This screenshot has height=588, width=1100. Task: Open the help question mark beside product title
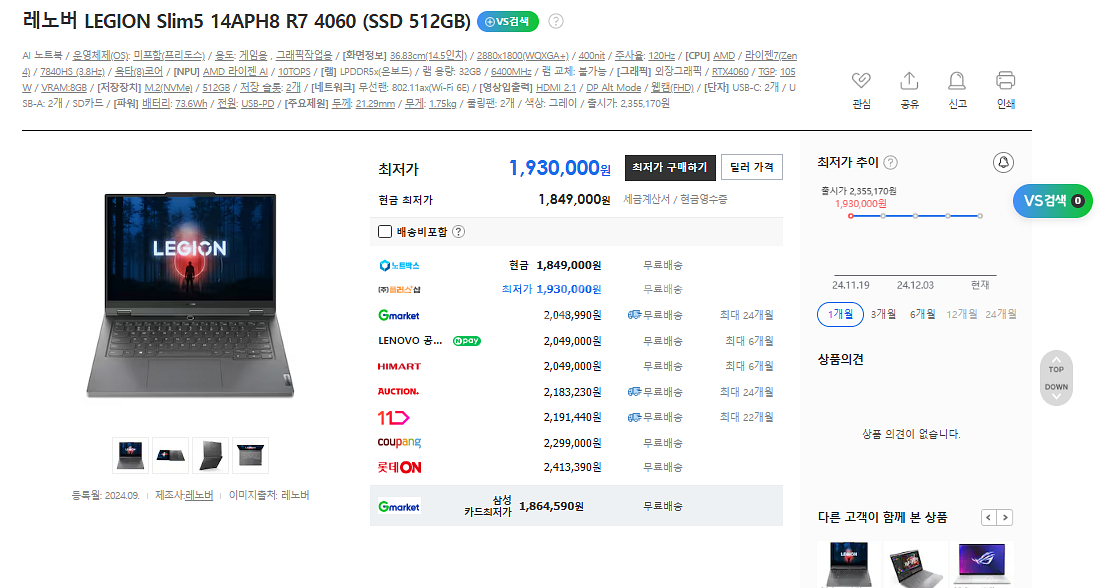coord(556,21)
